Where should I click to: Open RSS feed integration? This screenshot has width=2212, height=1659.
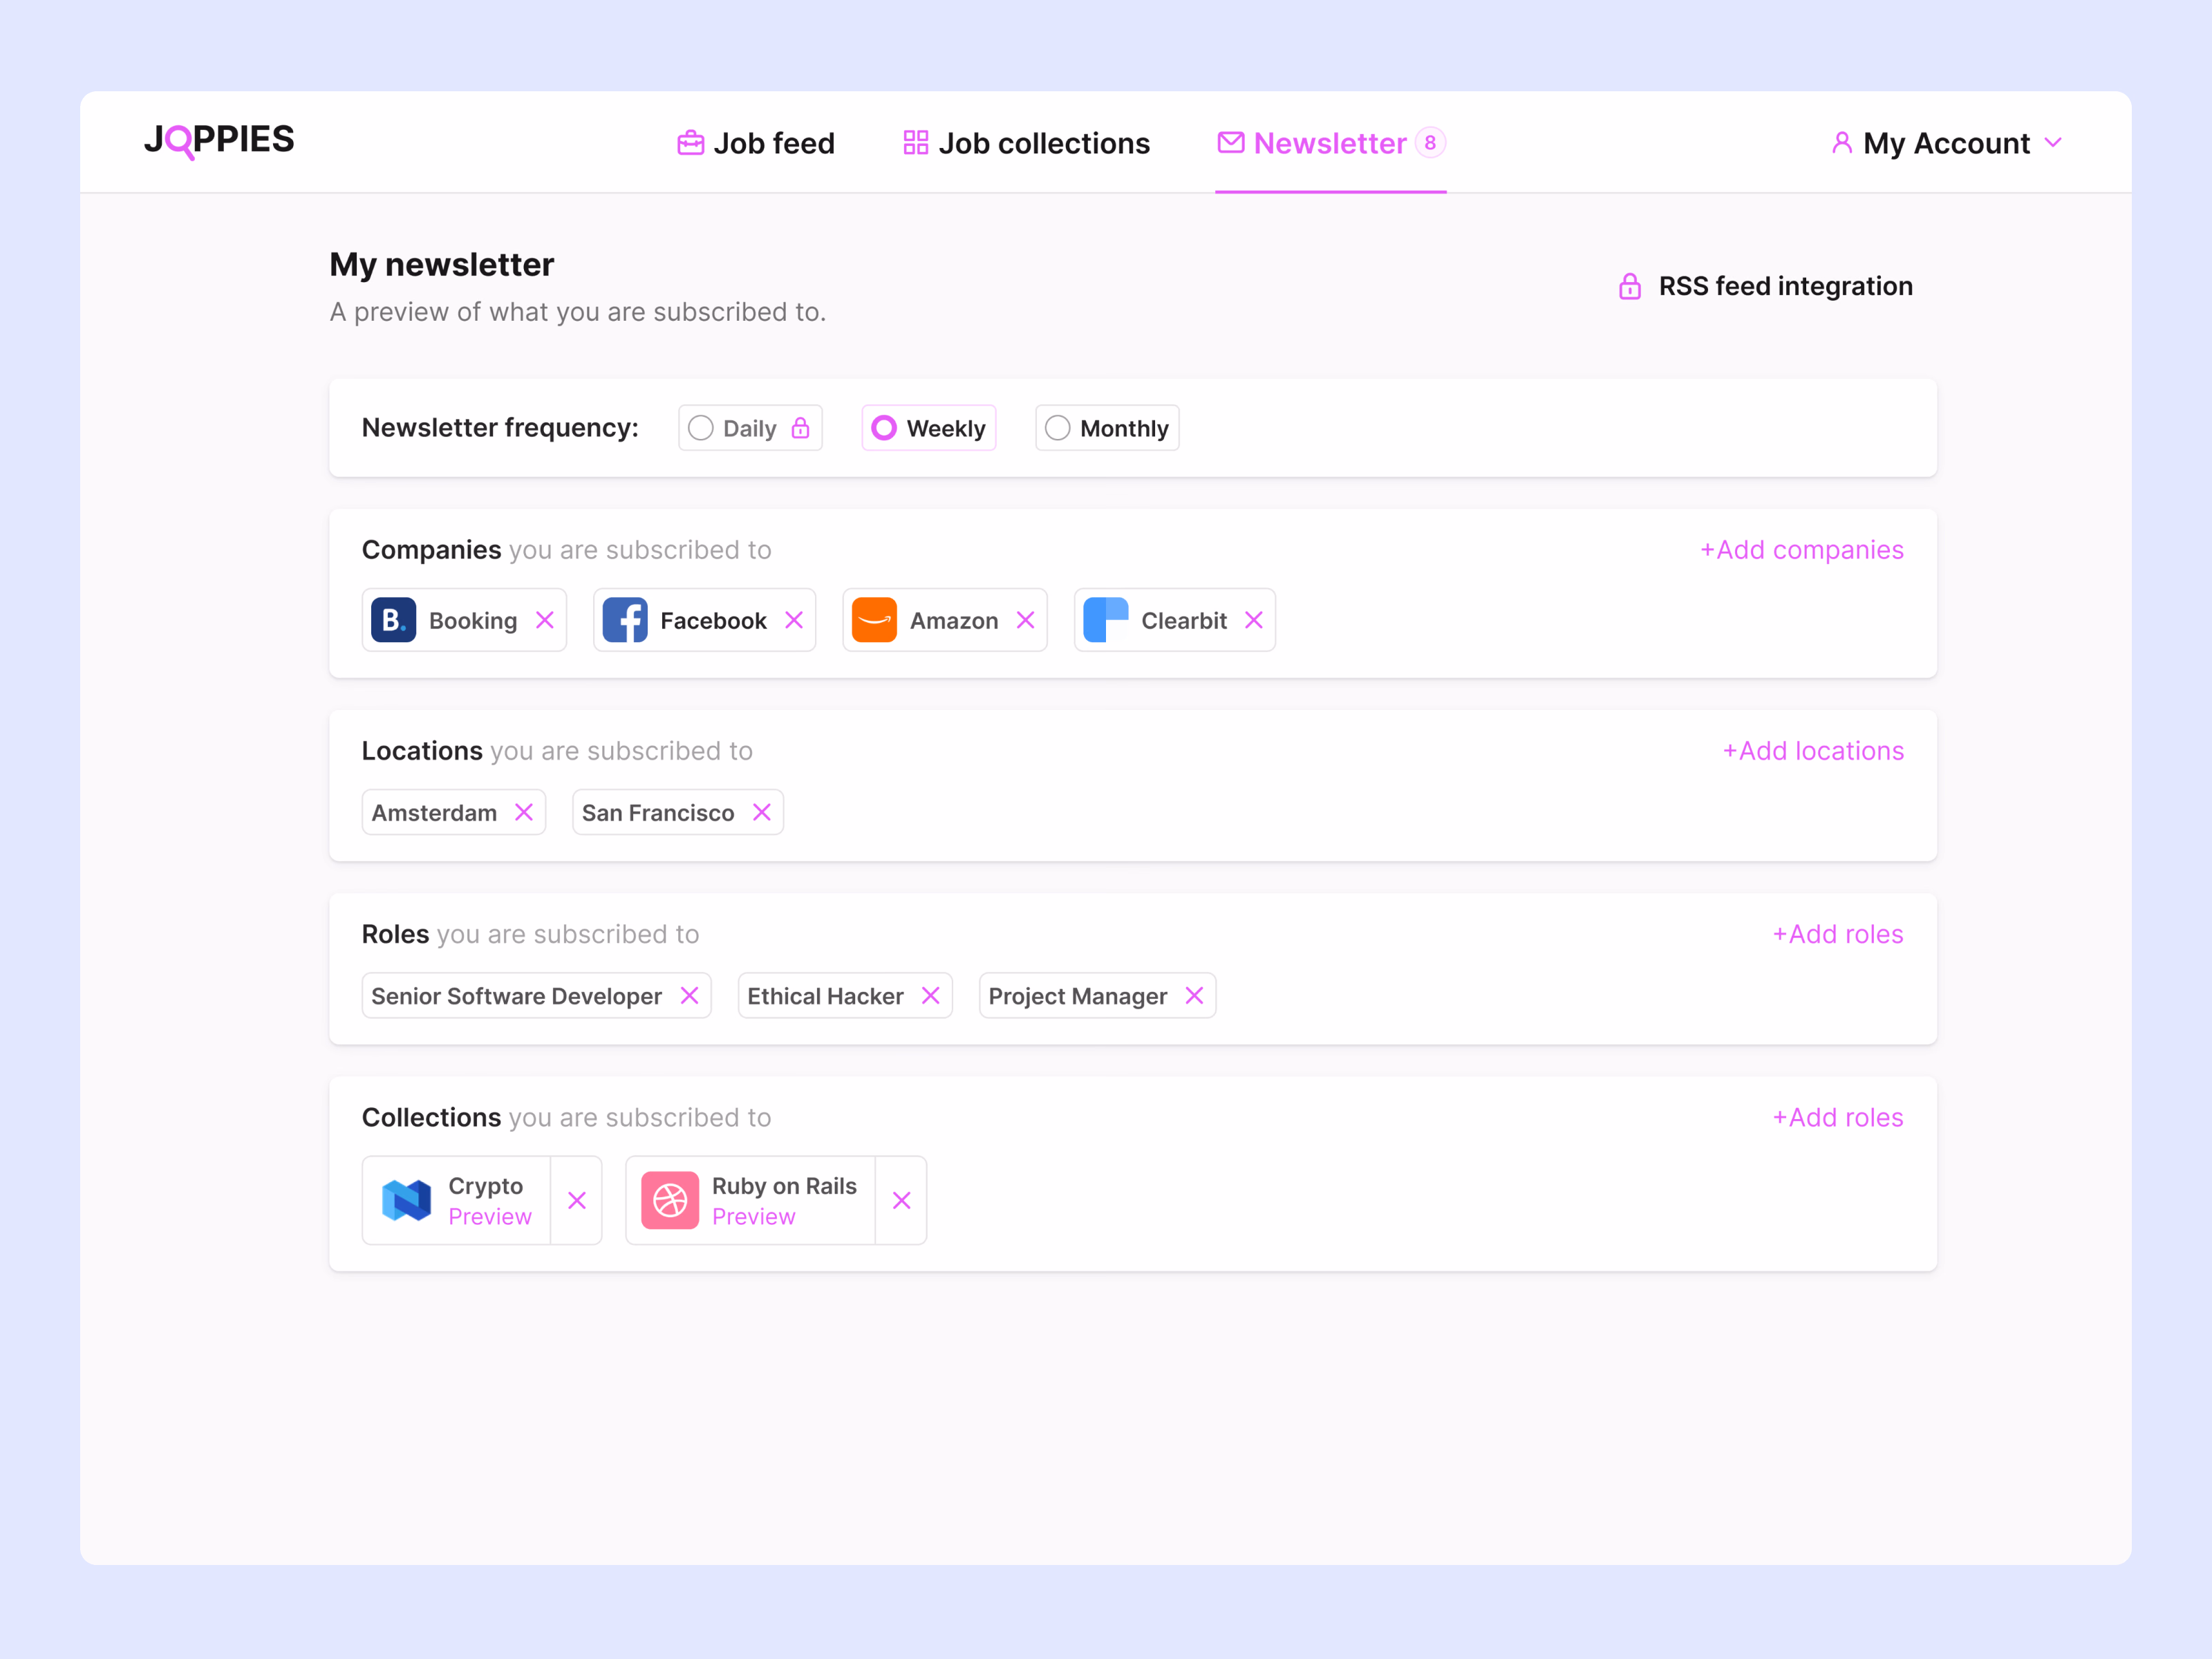point(1765,286)
